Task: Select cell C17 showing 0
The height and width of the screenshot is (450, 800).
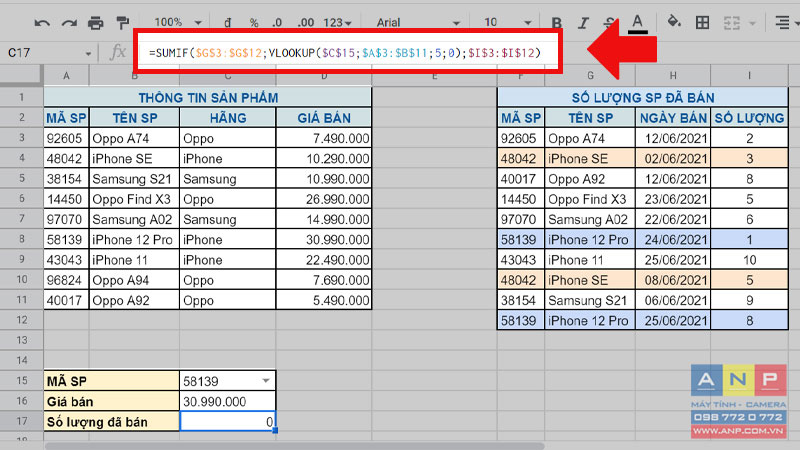Action: pos(228,421)
